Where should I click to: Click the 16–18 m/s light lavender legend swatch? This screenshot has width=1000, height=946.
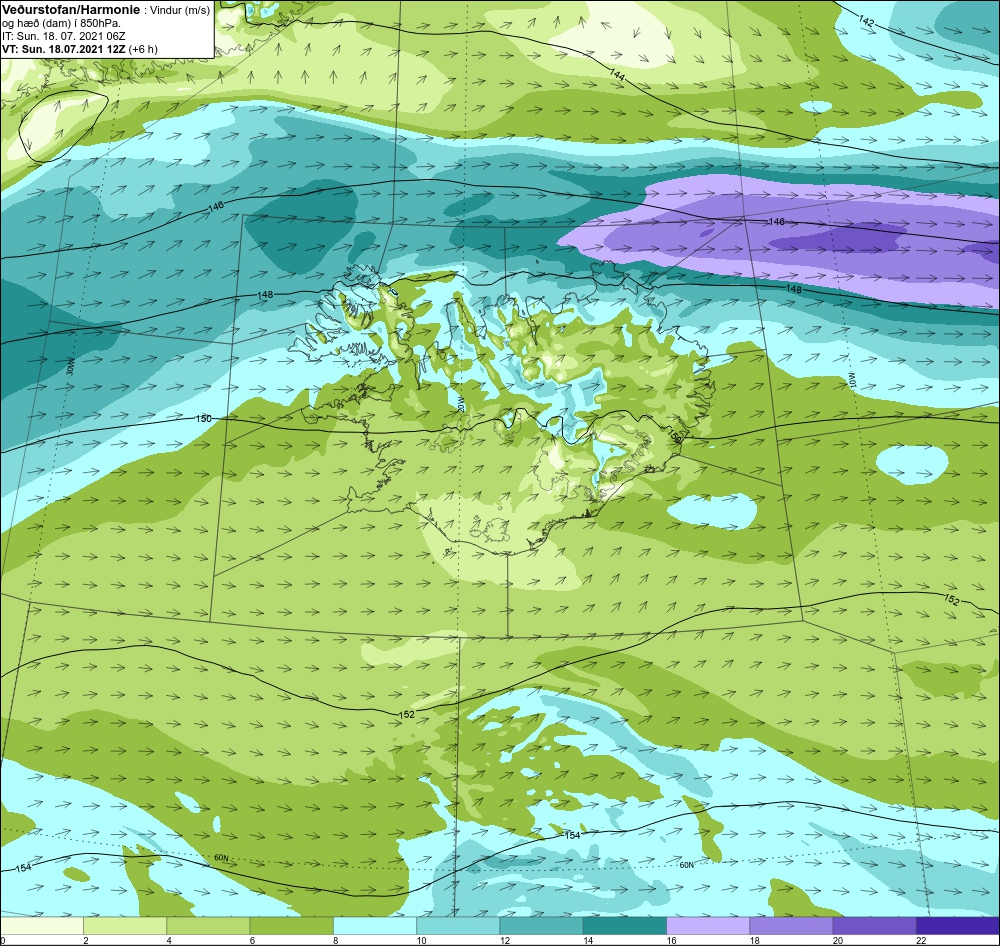point(708,925)
